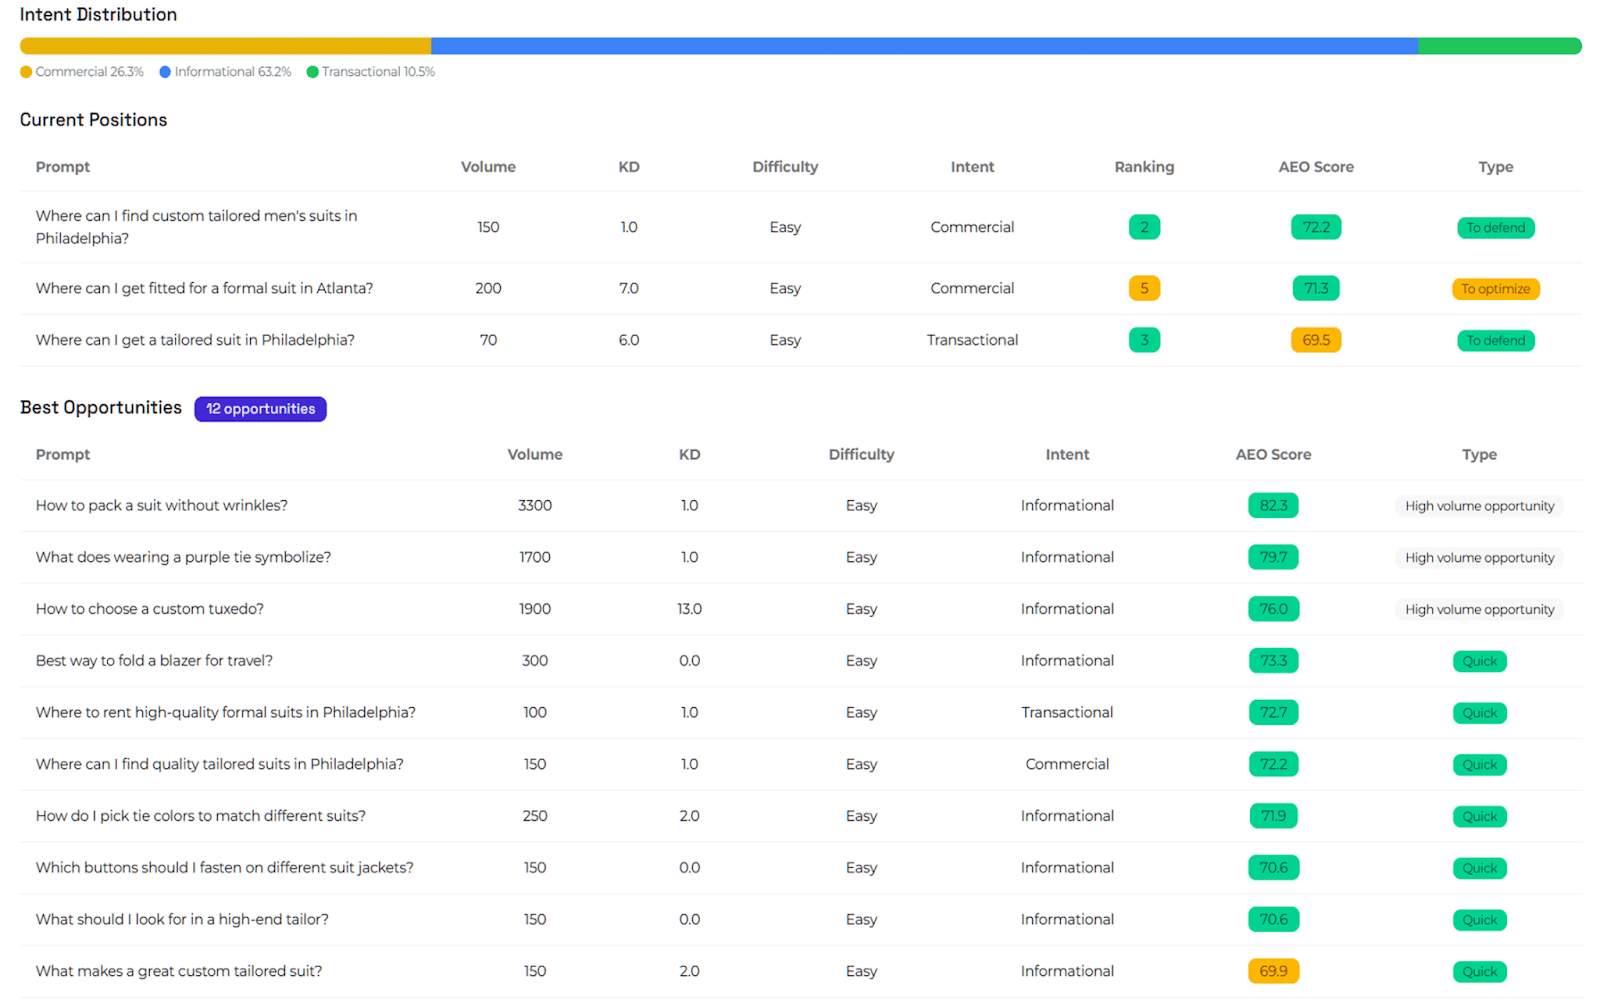The height and width of the screenshot is (1000, 1600).
Task: Click the ranking 3 badge
Action: coord(1144,340)
